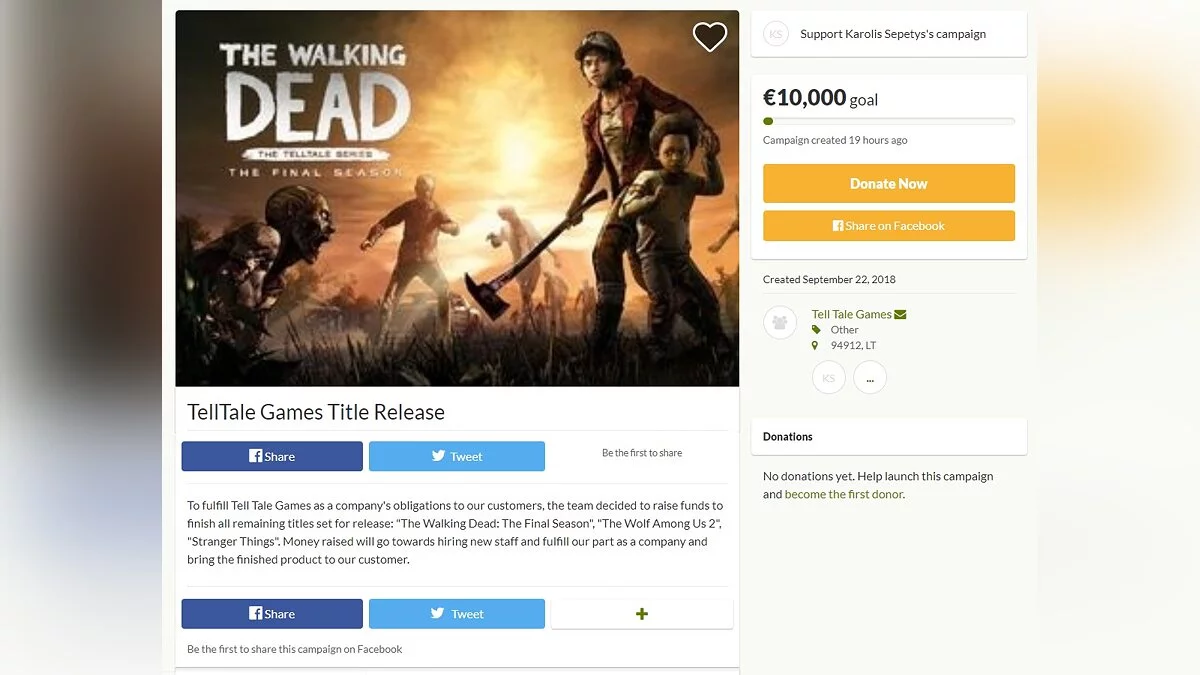Viewport: 1200px width, 675px height.
Task: Click the top Facebook Share button
Action: [272, 456]
